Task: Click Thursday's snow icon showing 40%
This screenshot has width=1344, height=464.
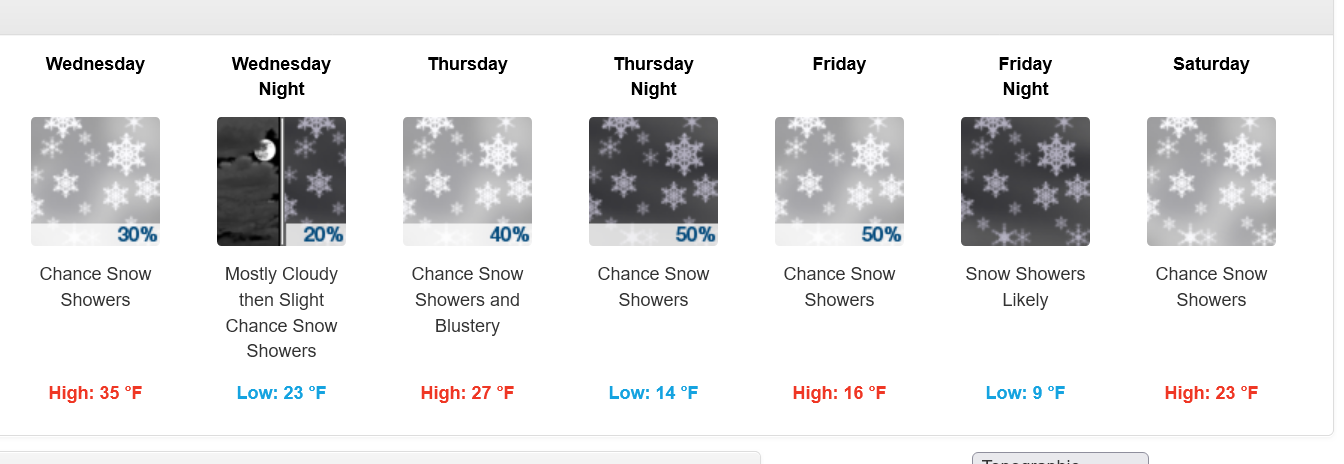Action: click(x=467, y=181)
